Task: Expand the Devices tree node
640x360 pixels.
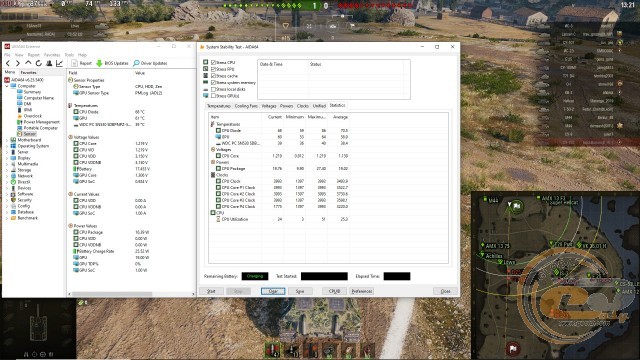Action: 7,188
